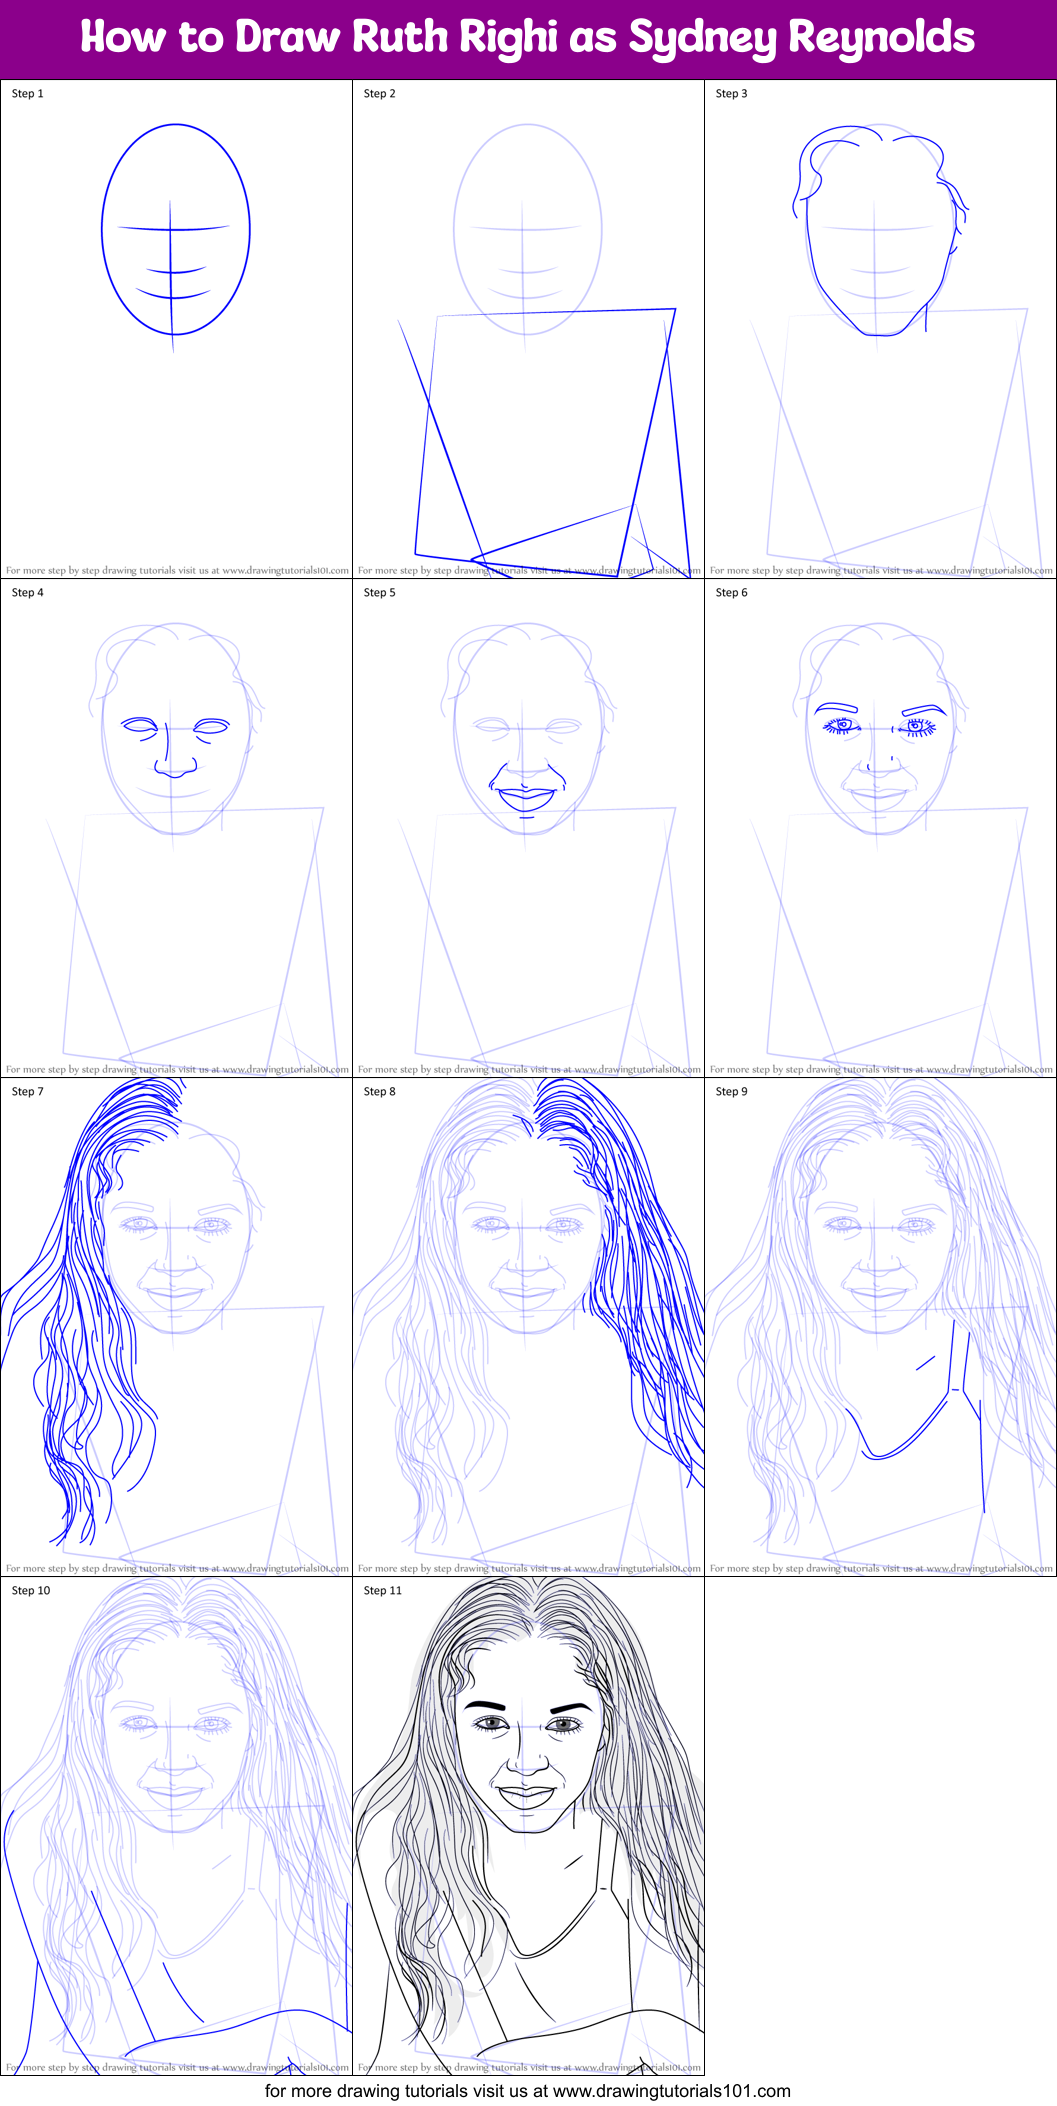Open the Step 8 right hair drawing
The height and width of the screenshot is (2106, 1057).
pos(528,1327)
